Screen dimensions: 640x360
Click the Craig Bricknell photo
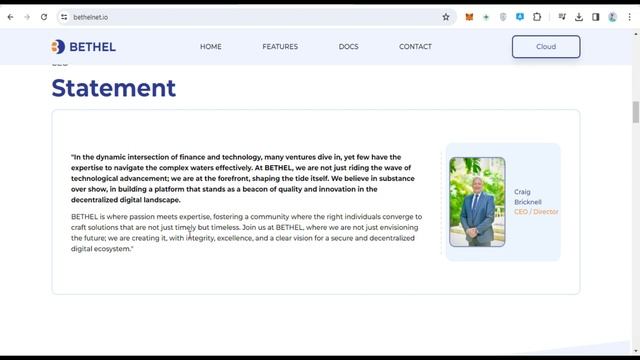(x=477, y=202)
